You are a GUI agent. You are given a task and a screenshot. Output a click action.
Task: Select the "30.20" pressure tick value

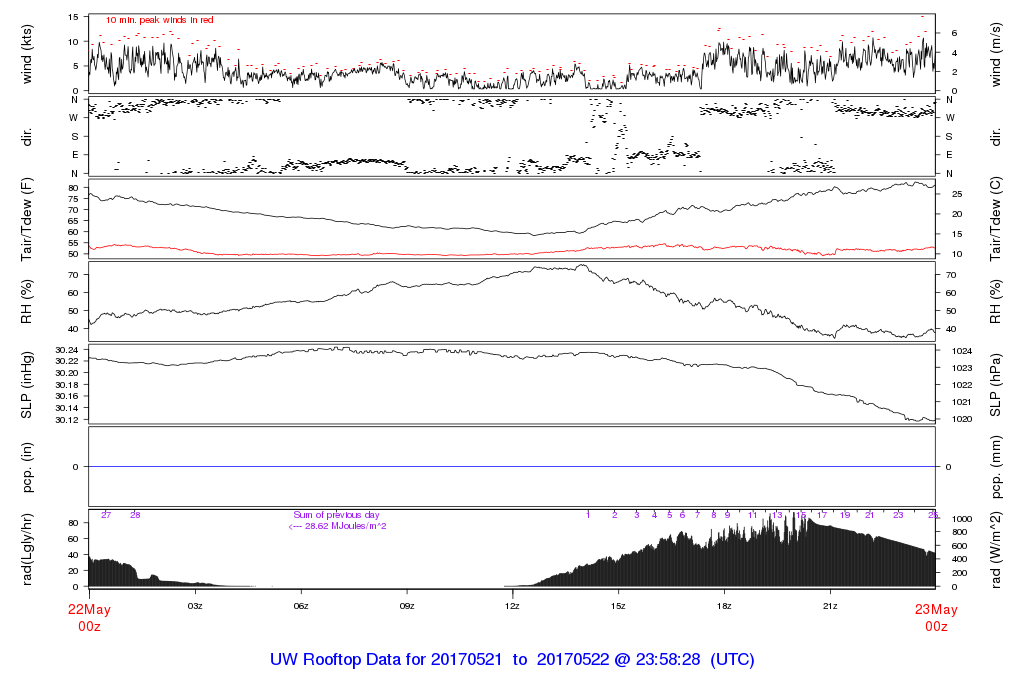click(67, 373)
